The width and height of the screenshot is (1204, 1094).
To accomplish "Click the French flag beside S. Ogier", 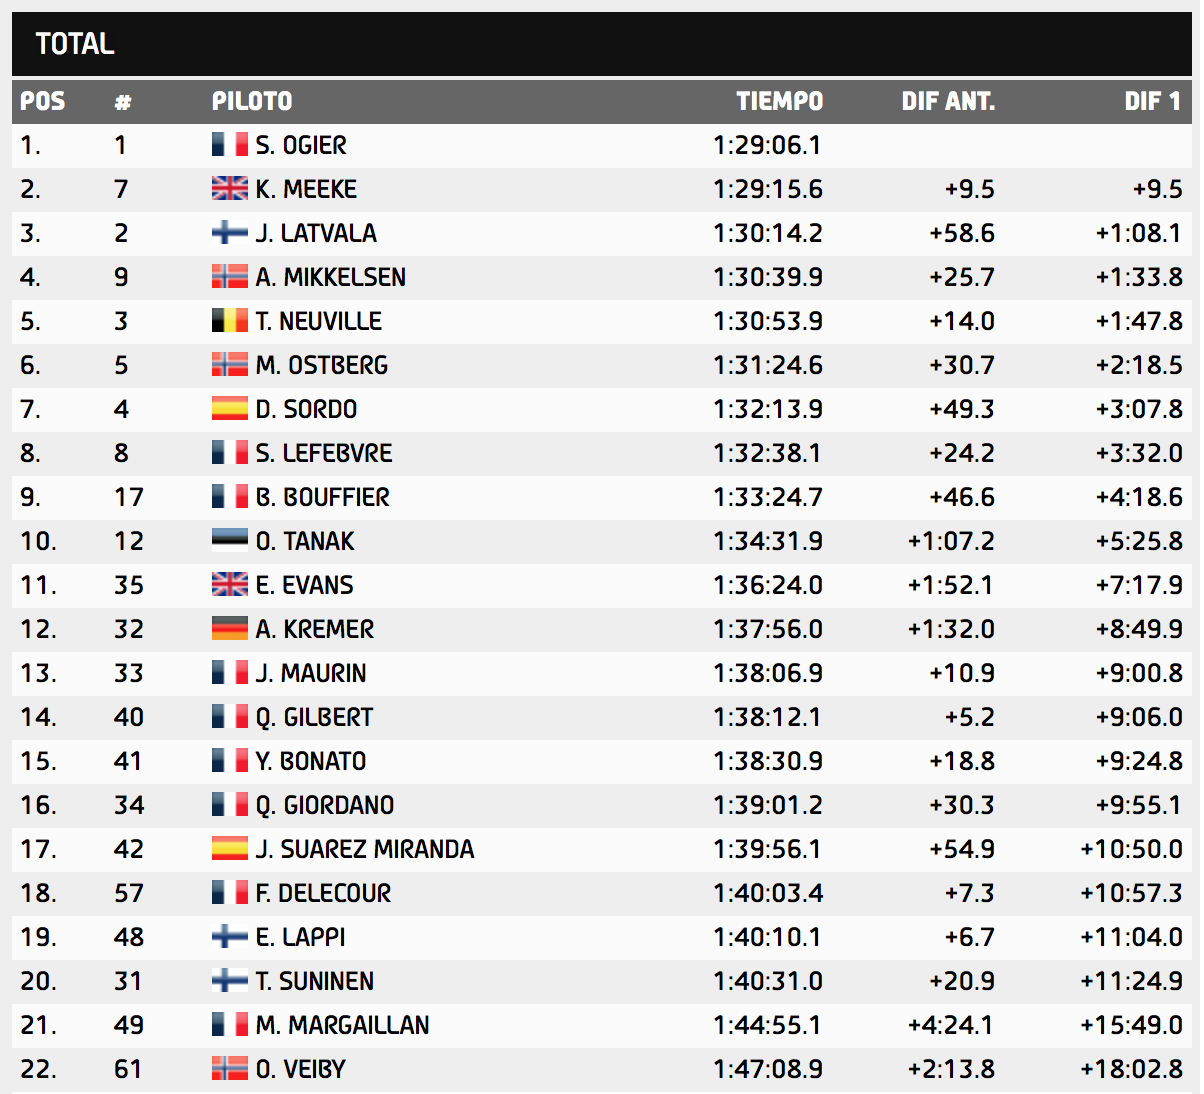I will point(229,145).
